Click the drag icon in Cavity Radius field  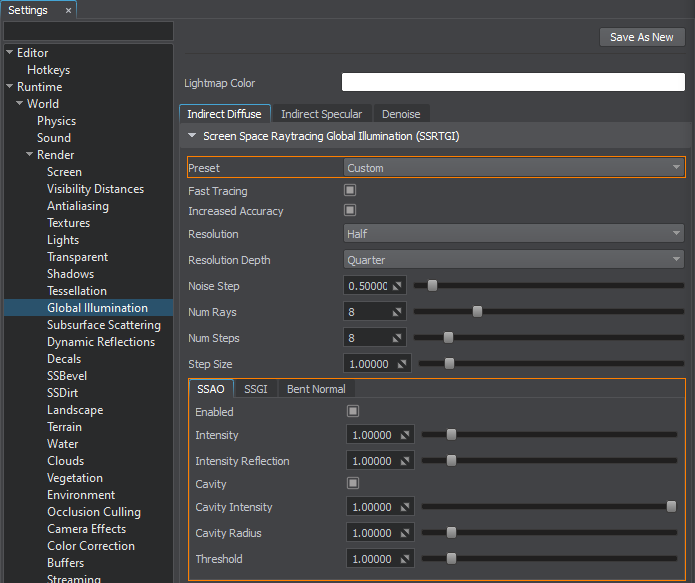coord(405,533)
